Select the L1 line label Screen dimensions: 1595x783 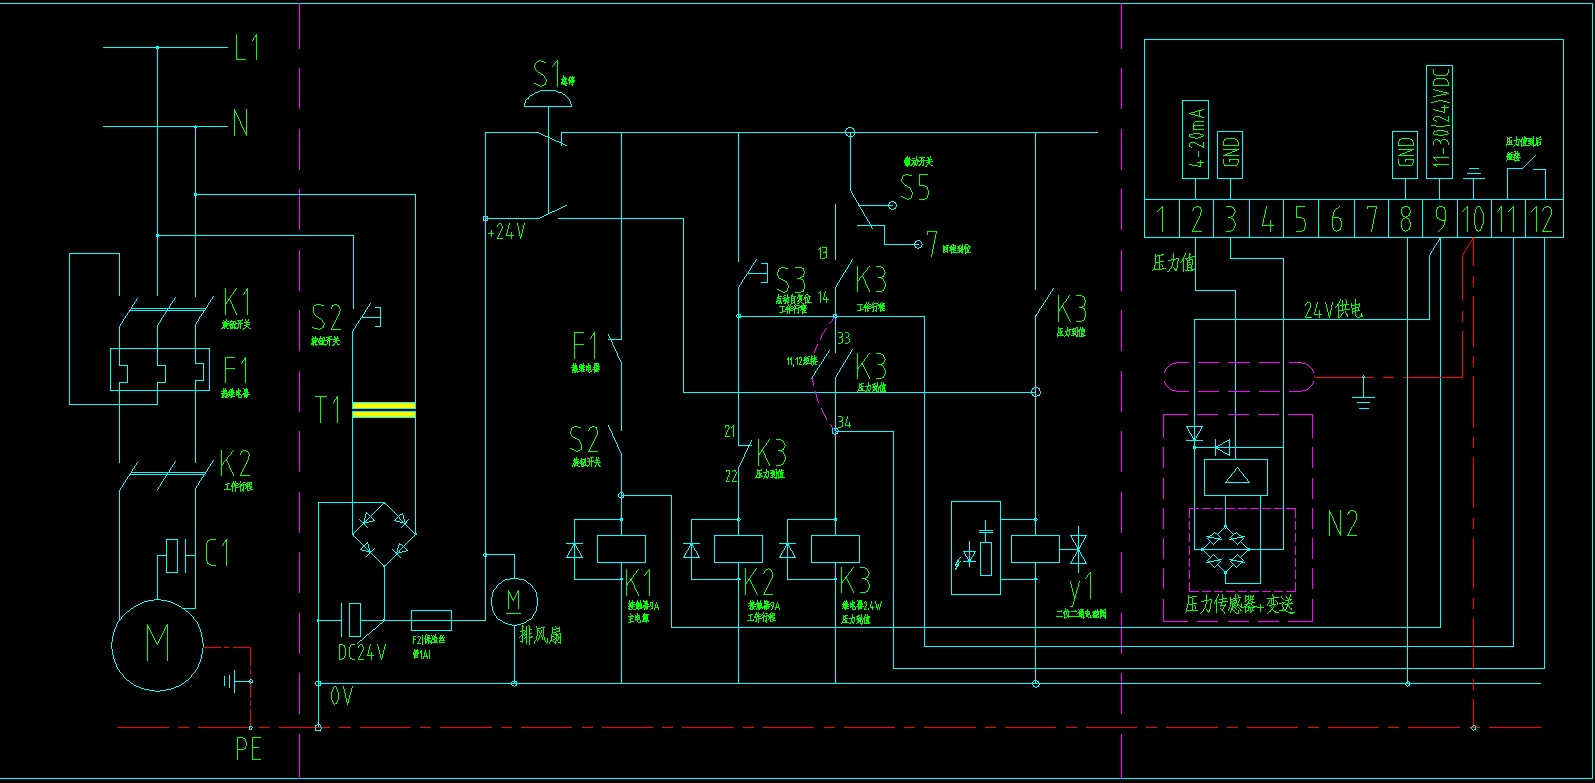point(246,47)
